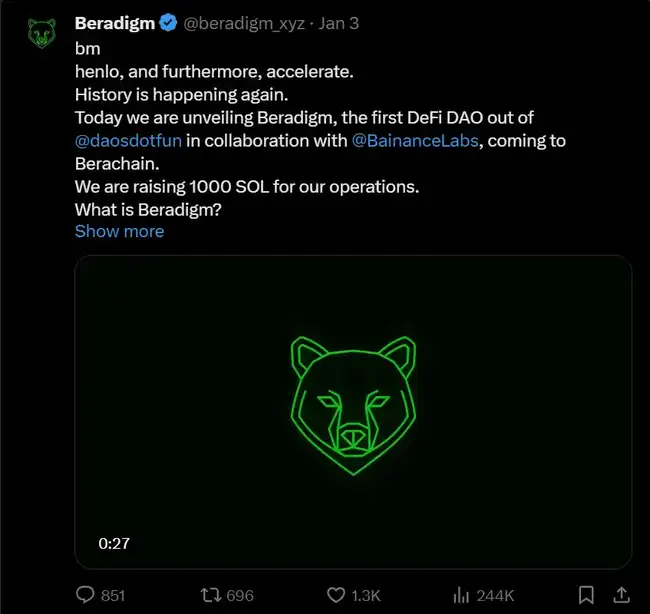This screenshot has height=614, width=650.
Task: Click the 244K views count
Action: coord(495,595)
